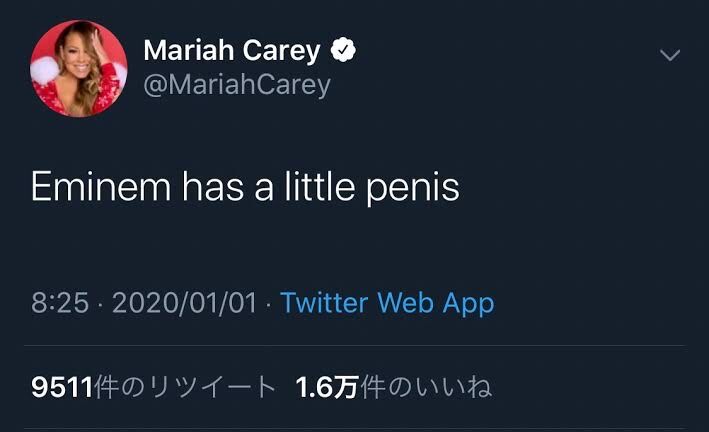View the 1.6万 likes count
Image resolution: width=709 pixels, height=432 pixels.
327,387
